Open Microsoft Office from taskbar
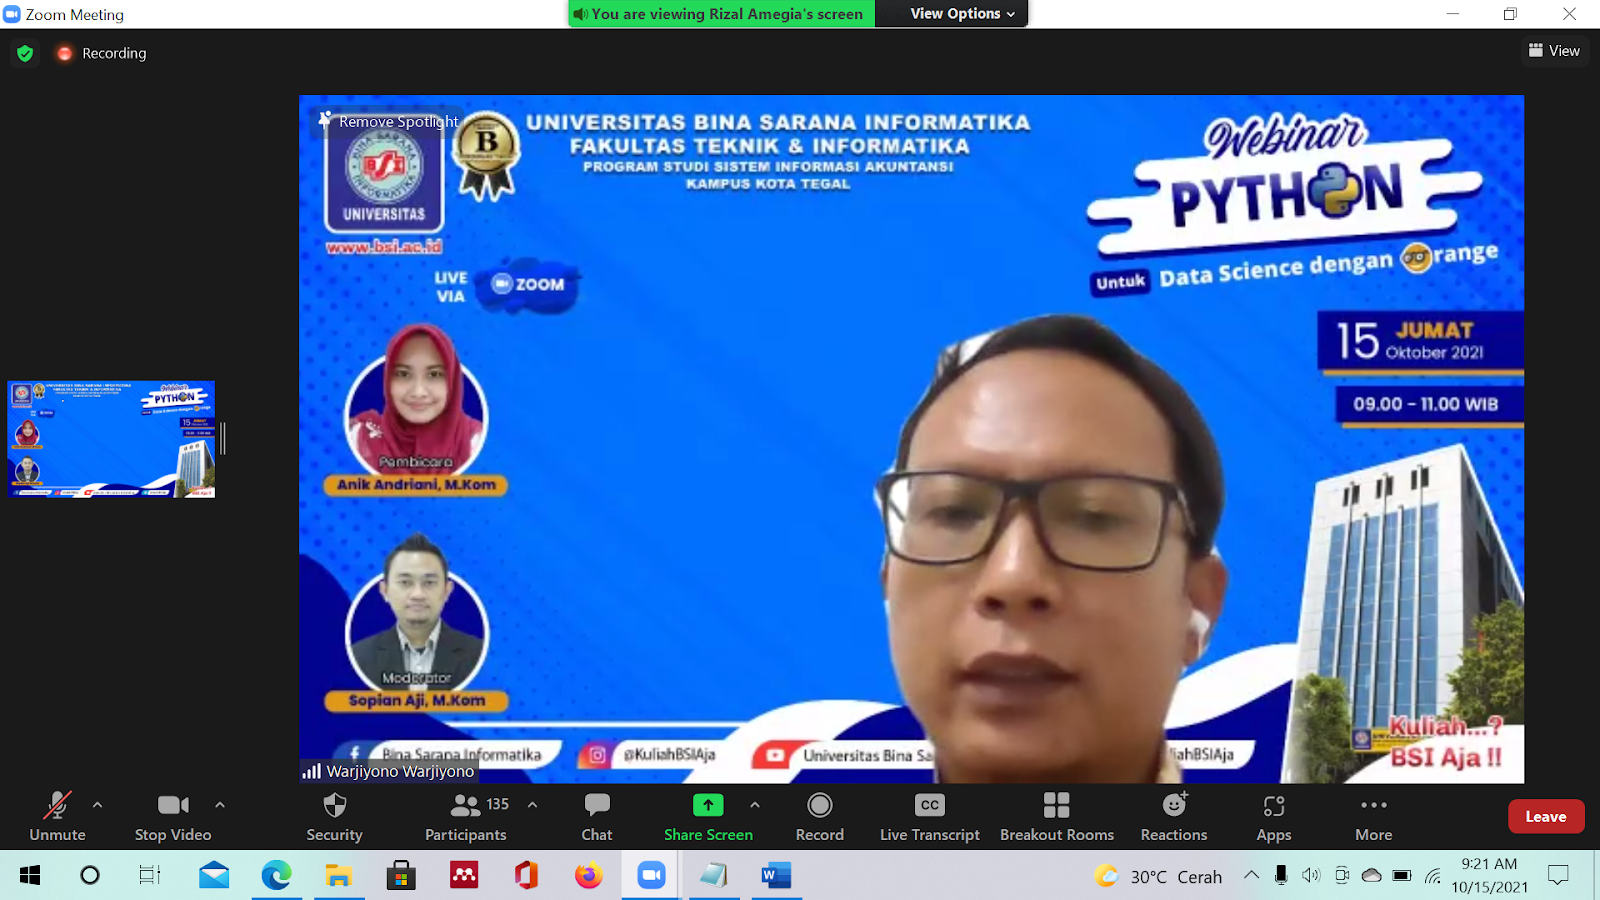Screen dimensions: 1600x900 tap(526, 876)
